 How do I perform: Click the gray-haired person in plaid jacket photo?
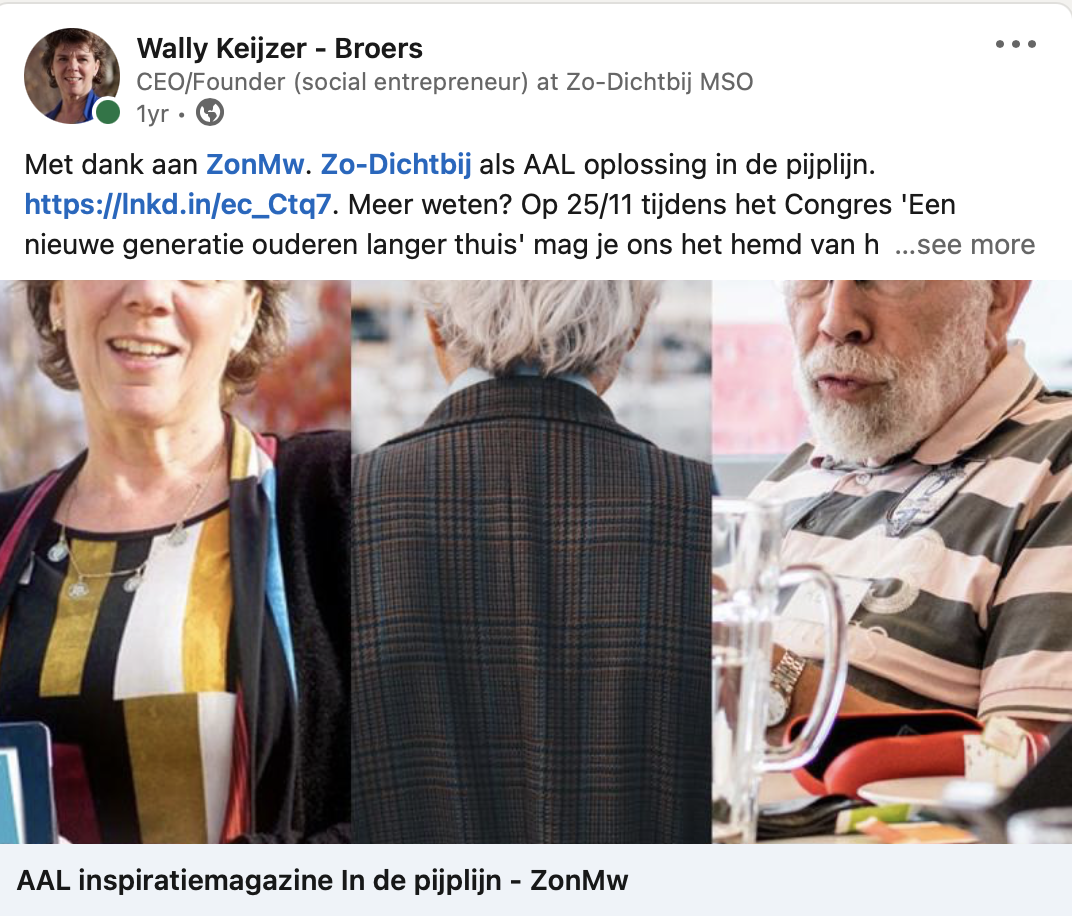click(x=531, y=561)
